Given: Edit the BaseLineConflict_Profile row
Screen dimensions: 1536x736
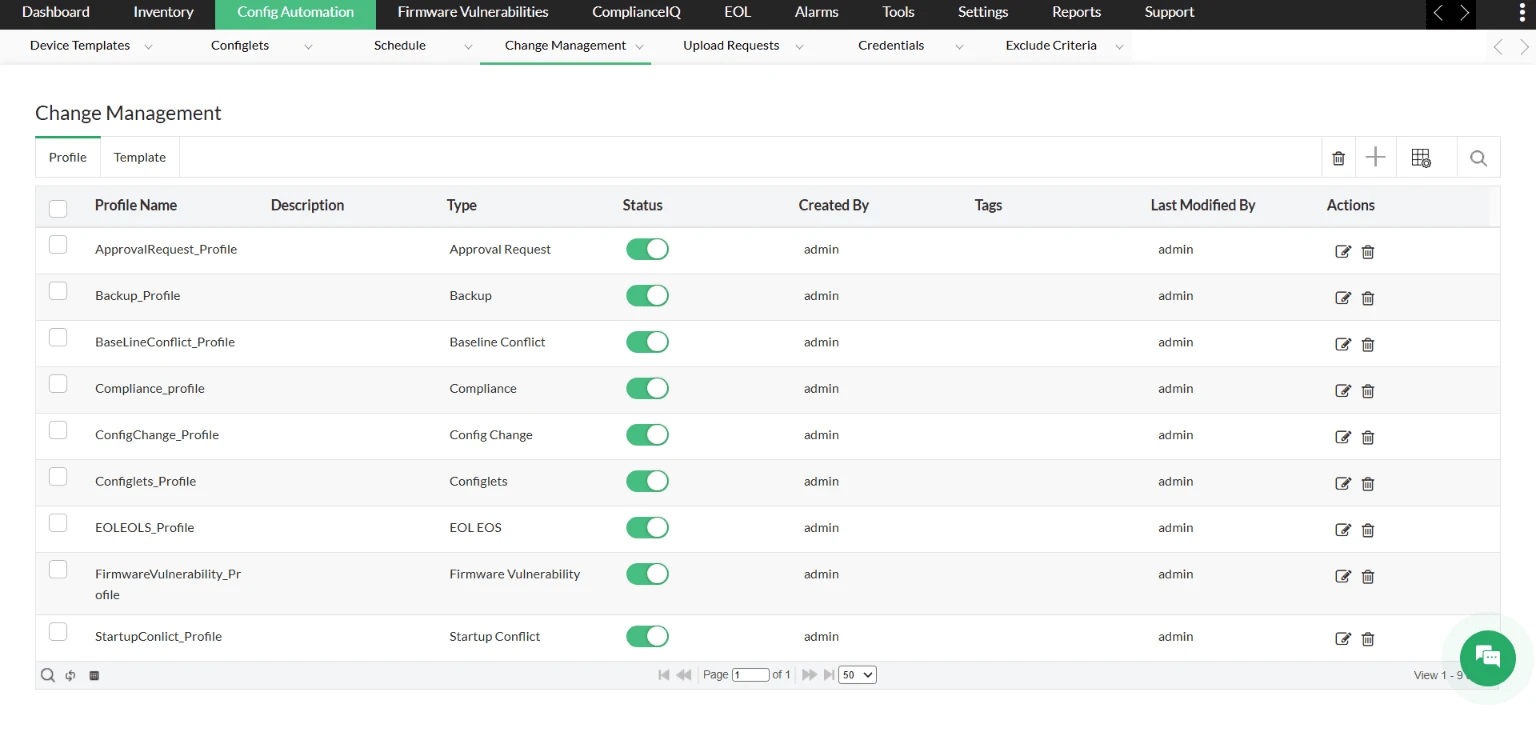Looking at the screenshot, I should coord(1343,344).
